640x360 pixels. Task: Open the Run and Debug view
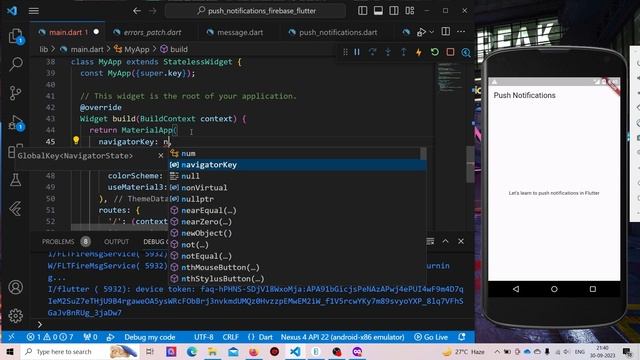click(x=16, y=122)
